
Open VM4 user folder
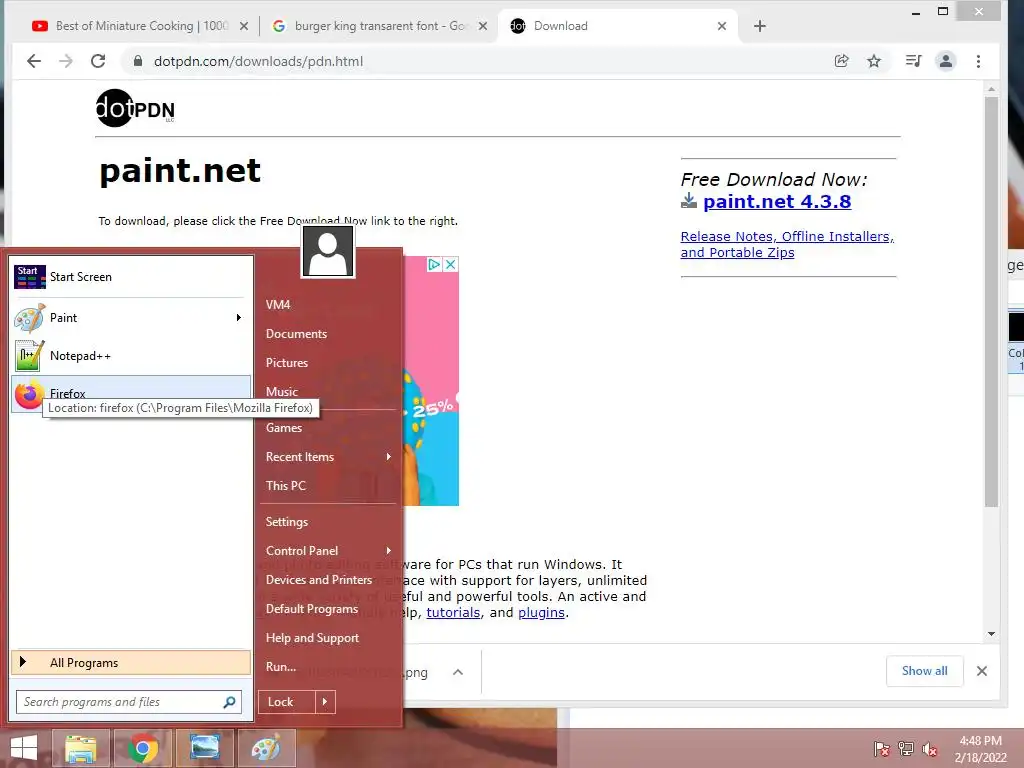278,305
